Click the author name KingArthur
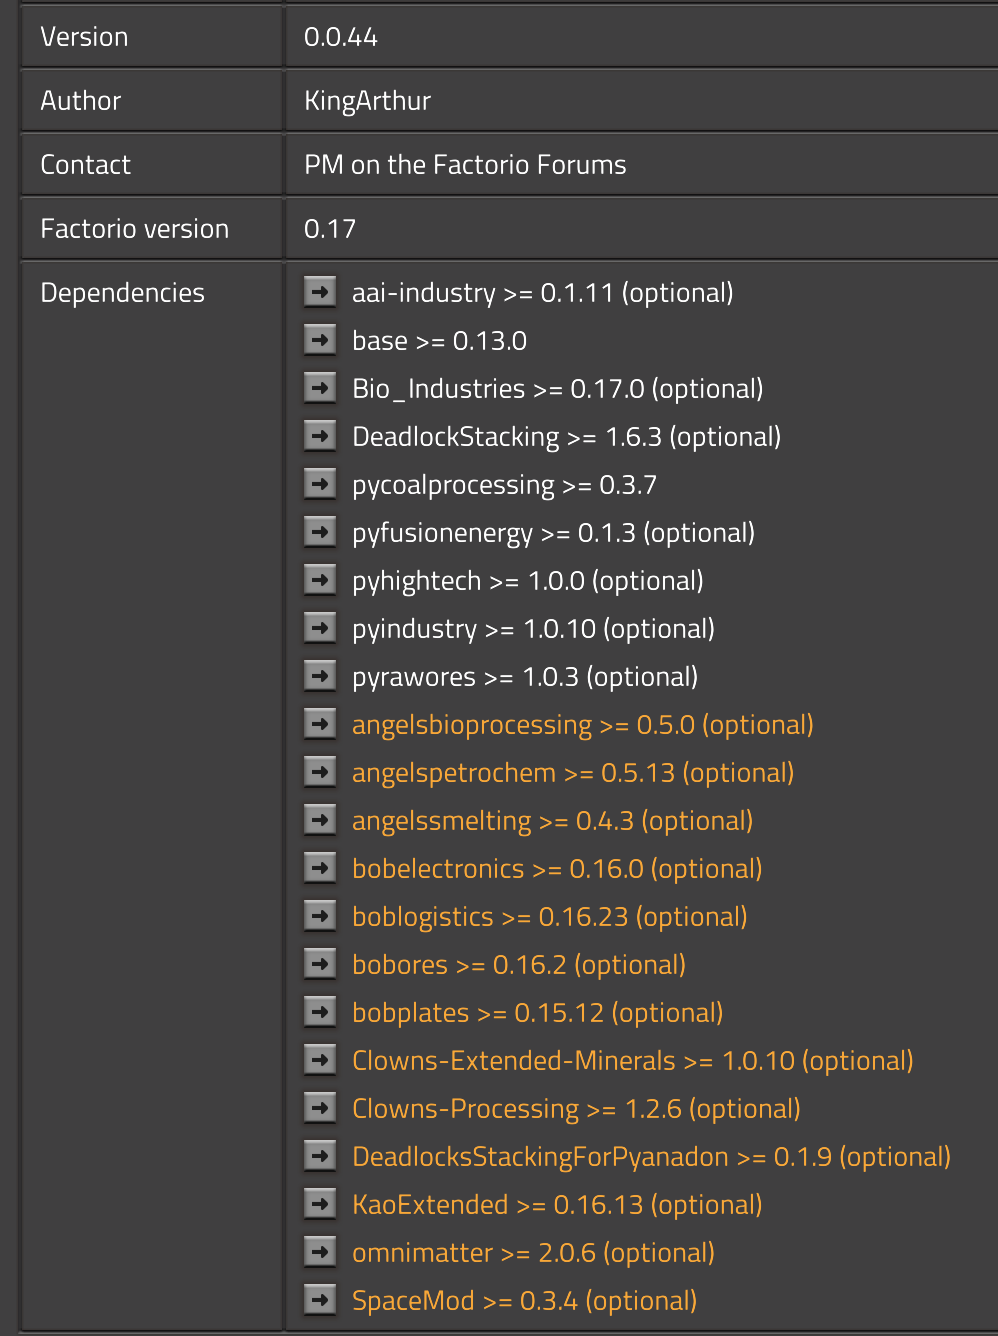Viewport: 998px width, 1336px height. tap(367, 101)
